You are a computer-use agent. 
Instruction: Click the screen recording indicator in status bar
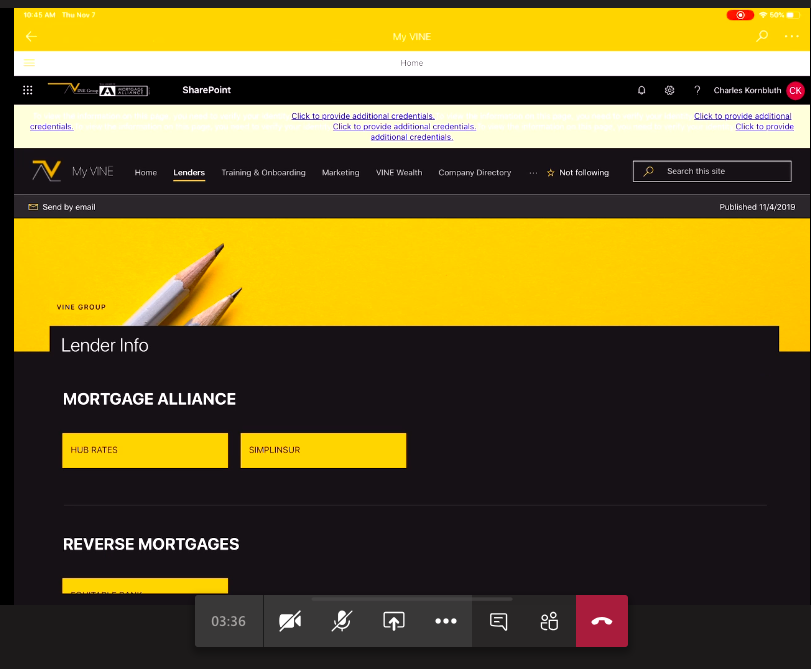coord(740,15)
